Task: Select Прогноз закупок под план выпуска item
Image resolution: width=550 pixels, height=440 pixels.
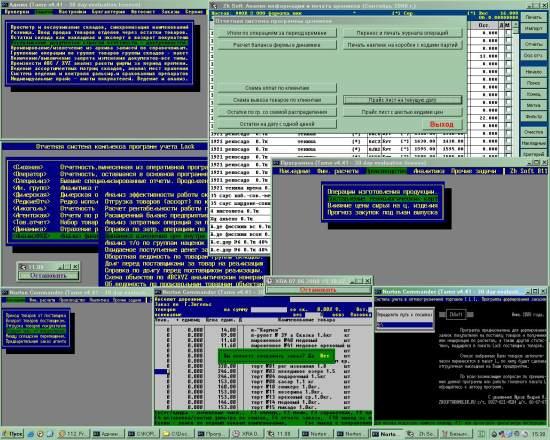Action: coord(382,212)
